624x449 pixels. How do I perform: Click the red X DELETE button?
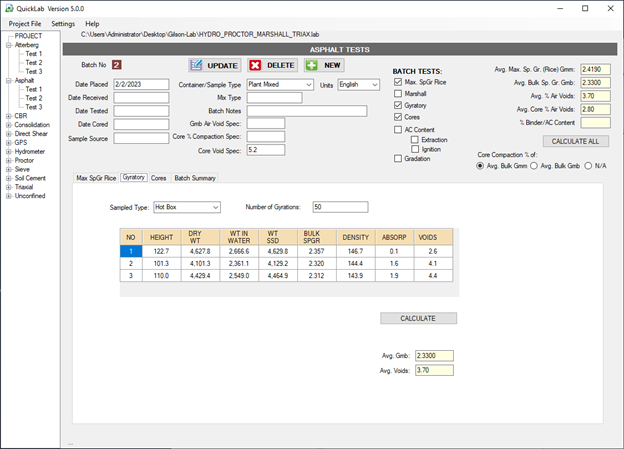(272, 65)
